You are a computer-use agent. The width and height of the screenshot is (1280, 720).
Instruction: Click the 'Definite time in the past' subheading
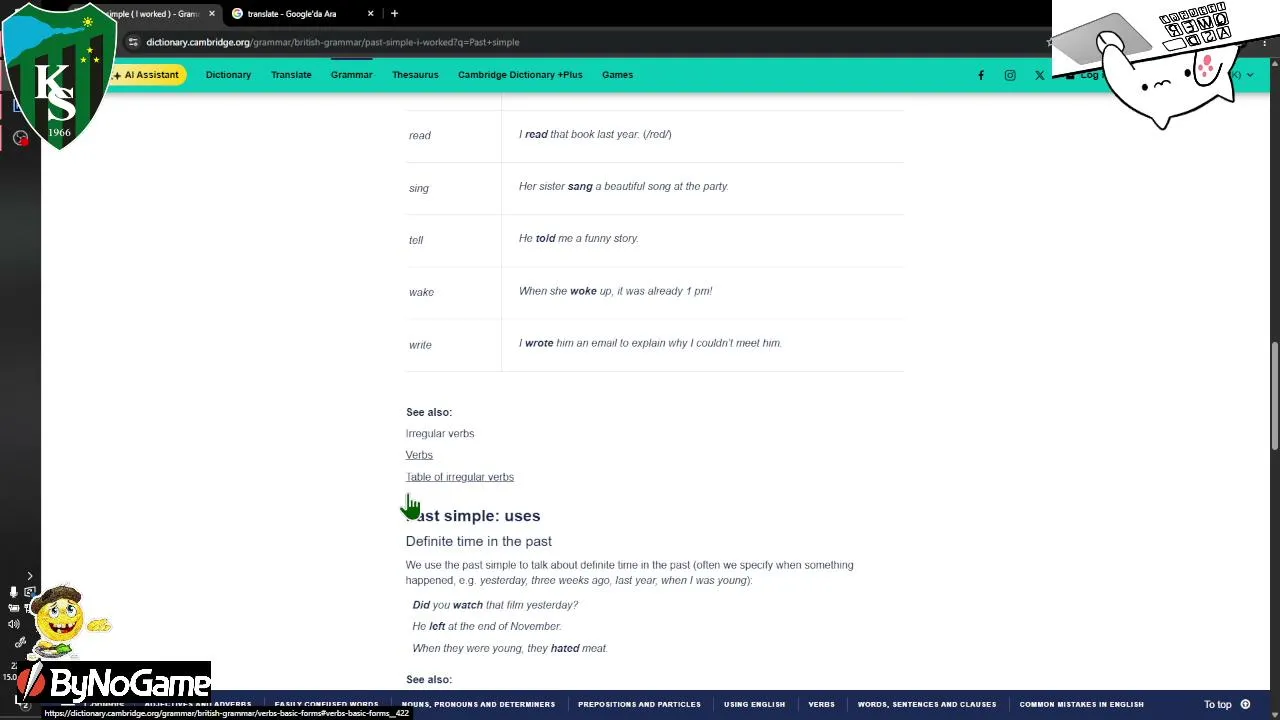click(479, 541)
